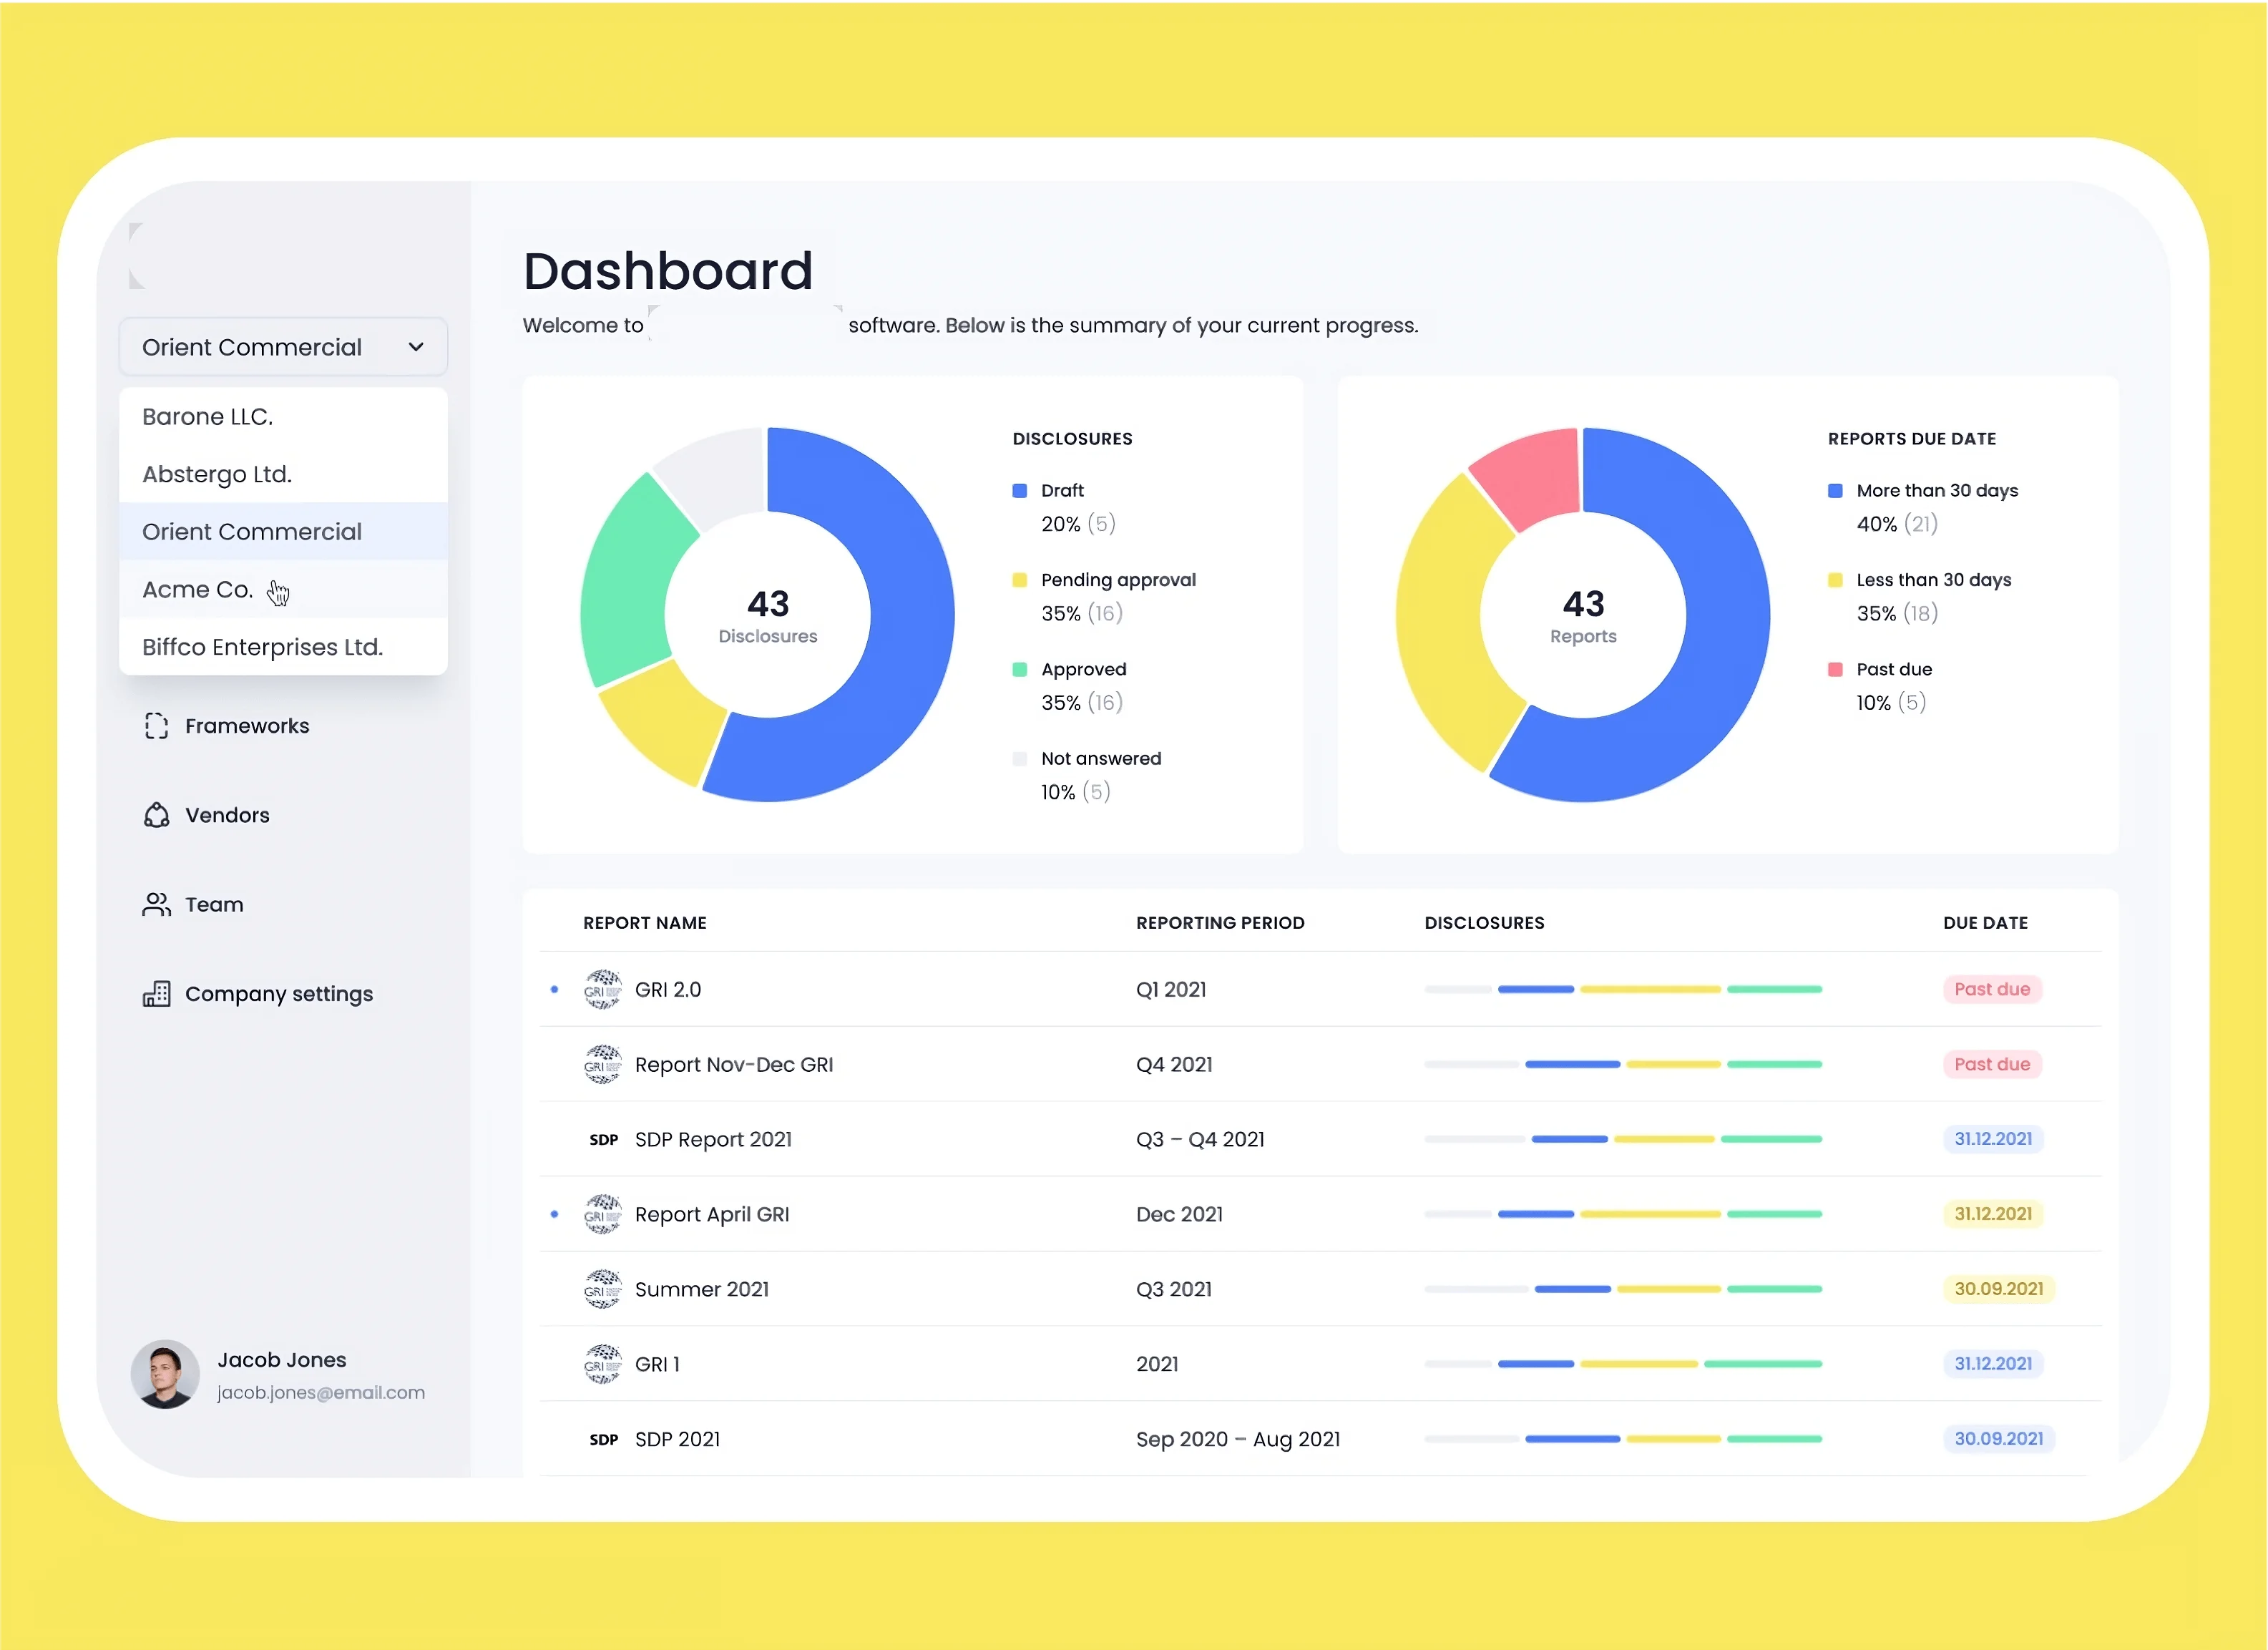Choose Barone LLC. in the dropdown list

click(x=208, y=417)
